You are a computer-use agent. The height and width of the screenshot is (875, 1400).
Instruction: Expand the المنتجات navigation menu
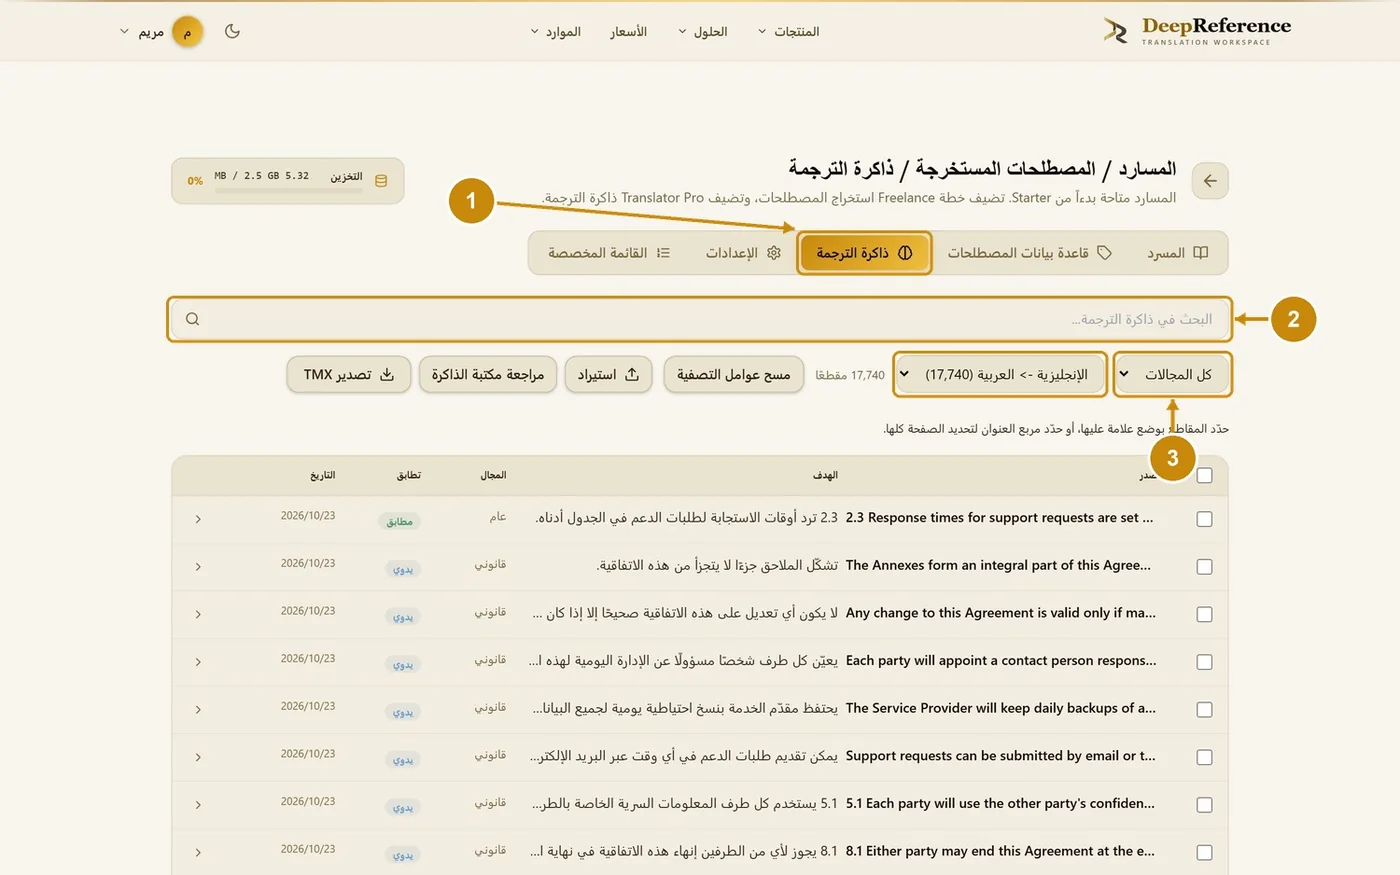(788, 32)
